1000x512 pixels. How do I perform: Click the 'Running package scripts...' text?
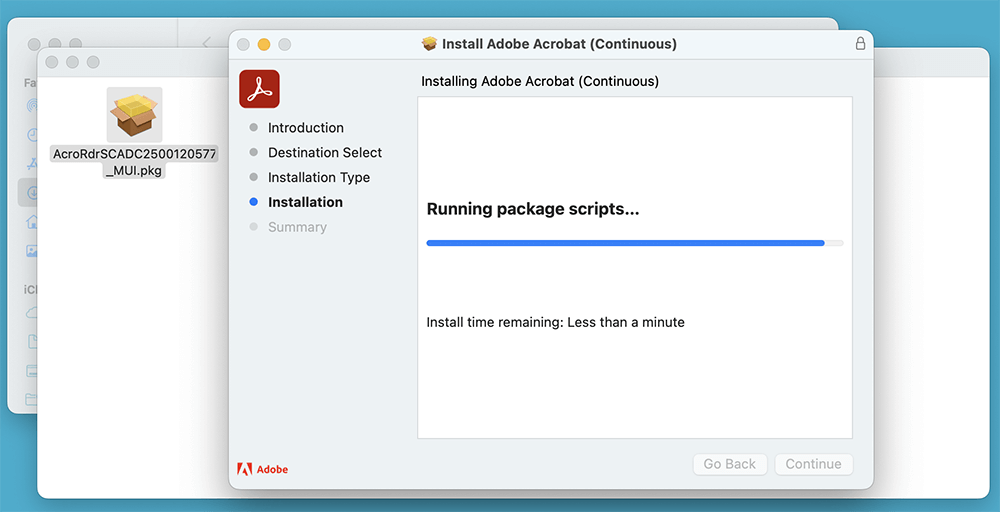pyautogui.click(x=533, y=209)
